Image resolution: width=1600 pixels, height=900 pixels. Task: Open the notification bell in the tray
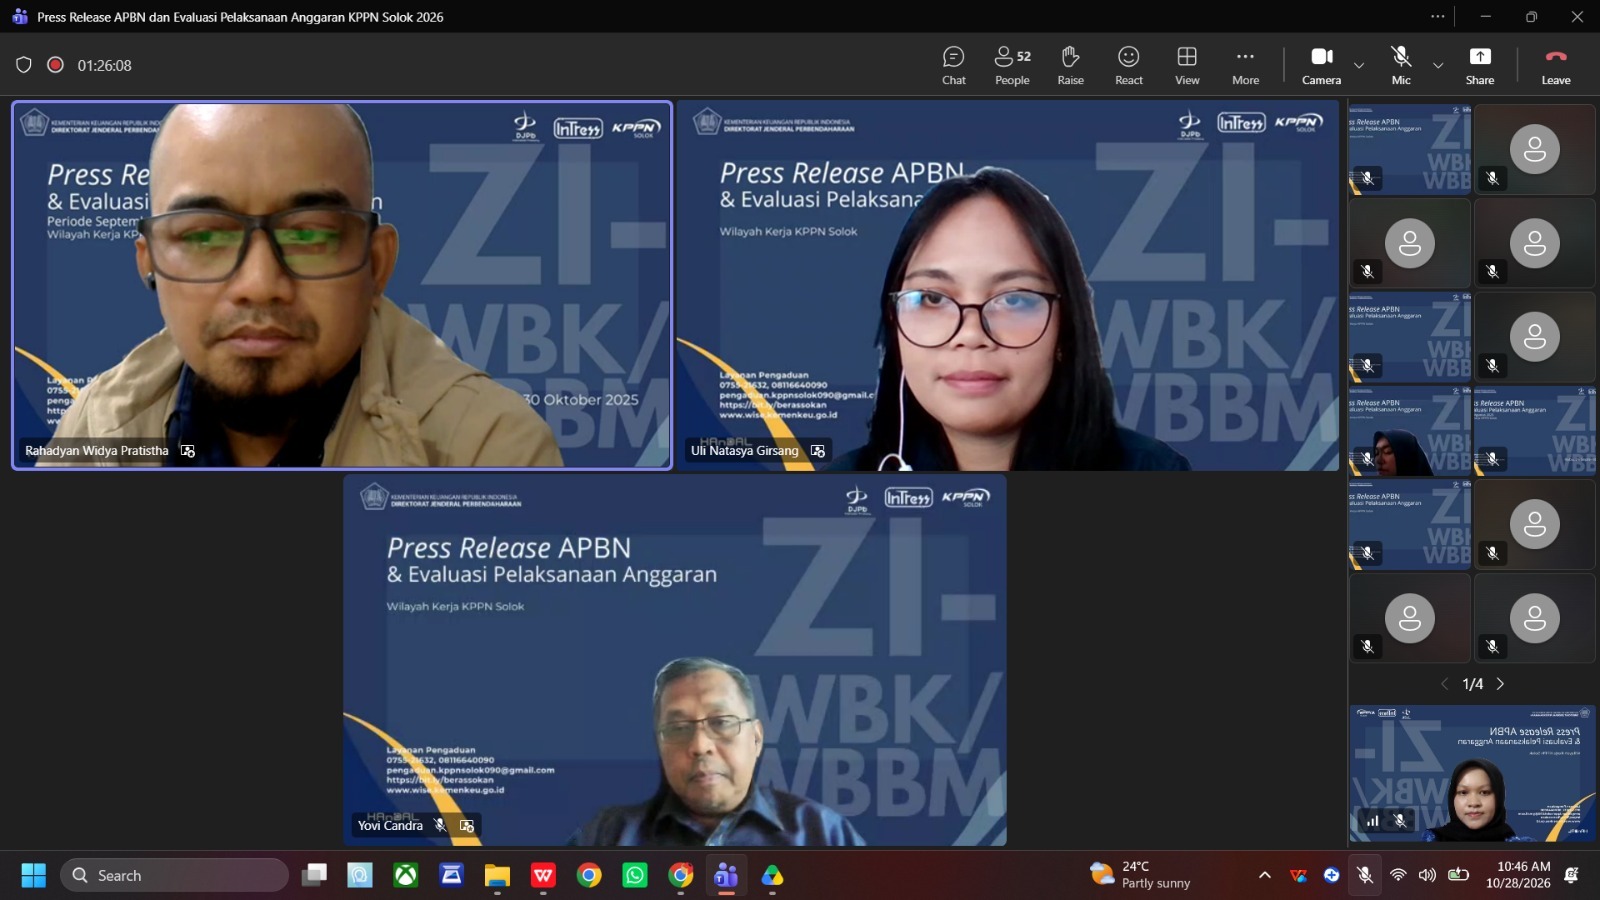pyautogui.click(x=1571, y=875)
